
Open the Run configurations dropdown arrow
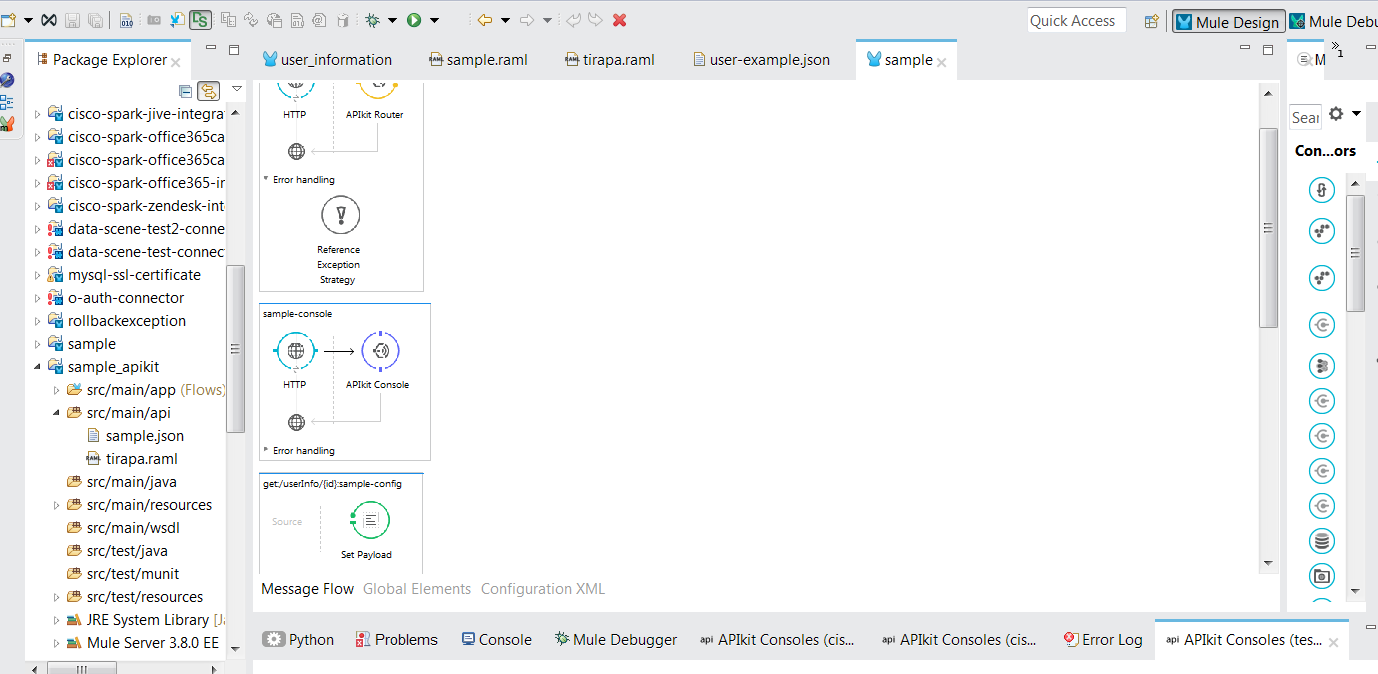[434, 20]
